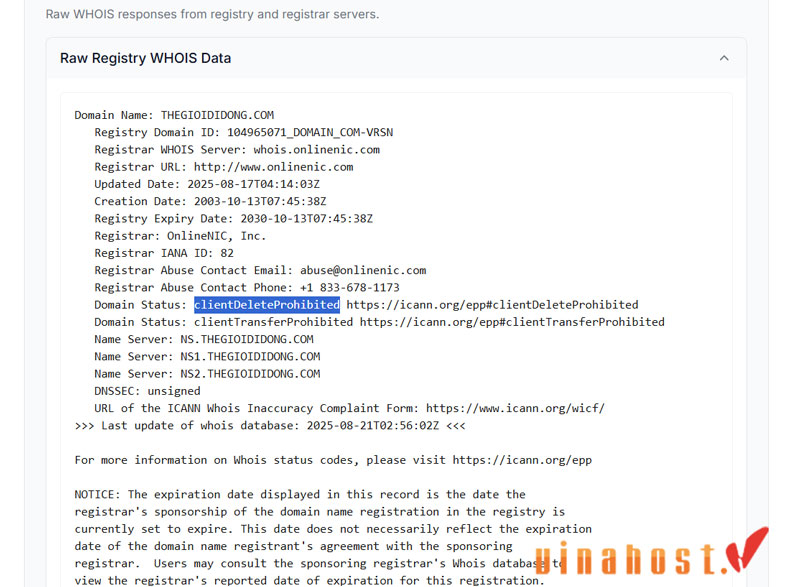
Task: Click the icann.org/epp#clientTransferProhibited URL
Action: coord(512,322)
